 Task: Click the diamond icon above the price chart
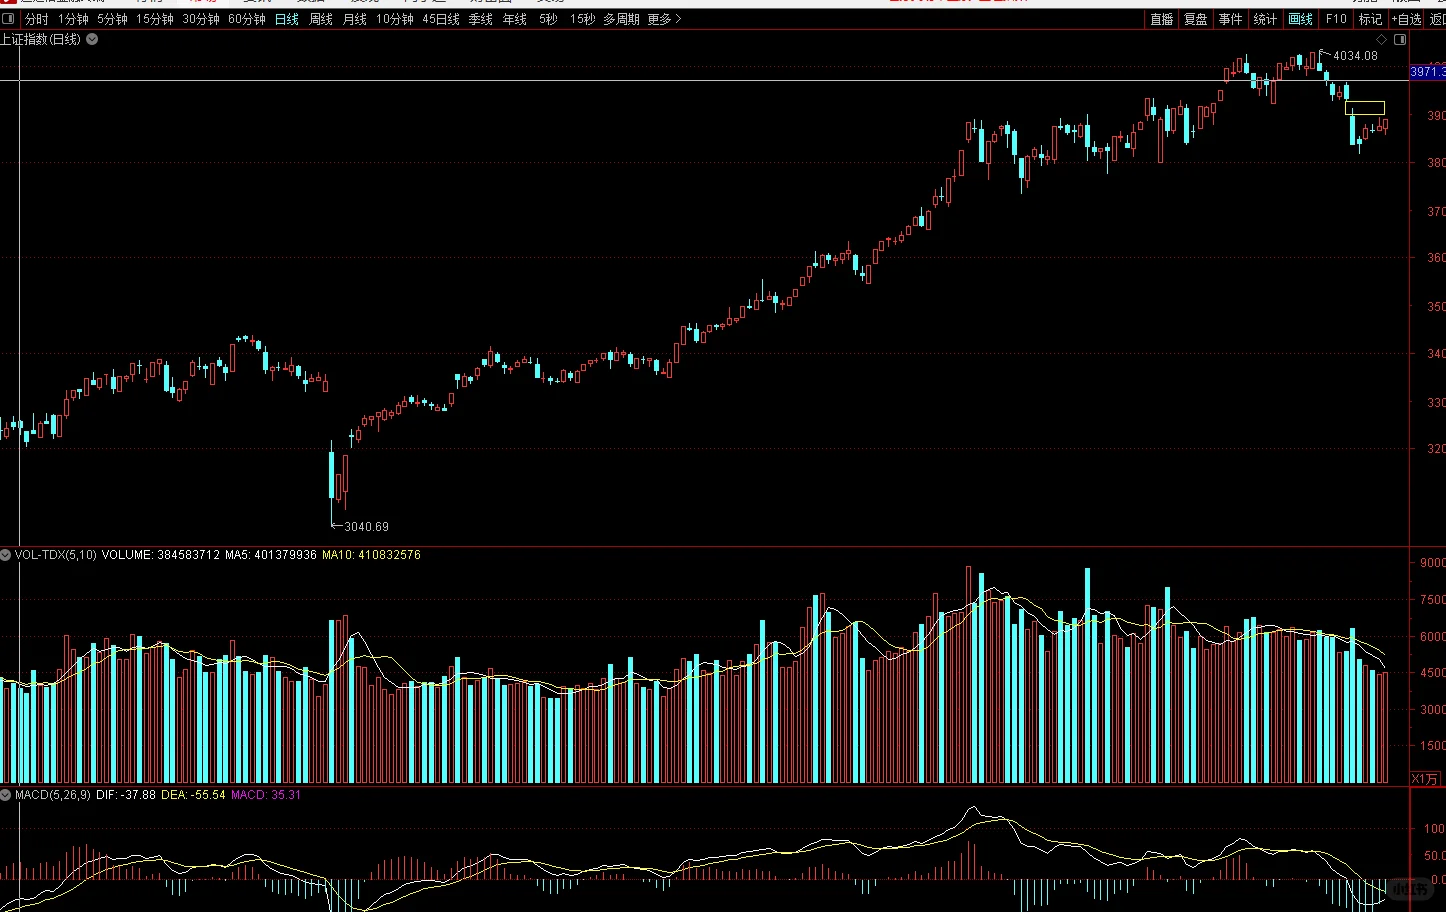tap(1382, 39)
